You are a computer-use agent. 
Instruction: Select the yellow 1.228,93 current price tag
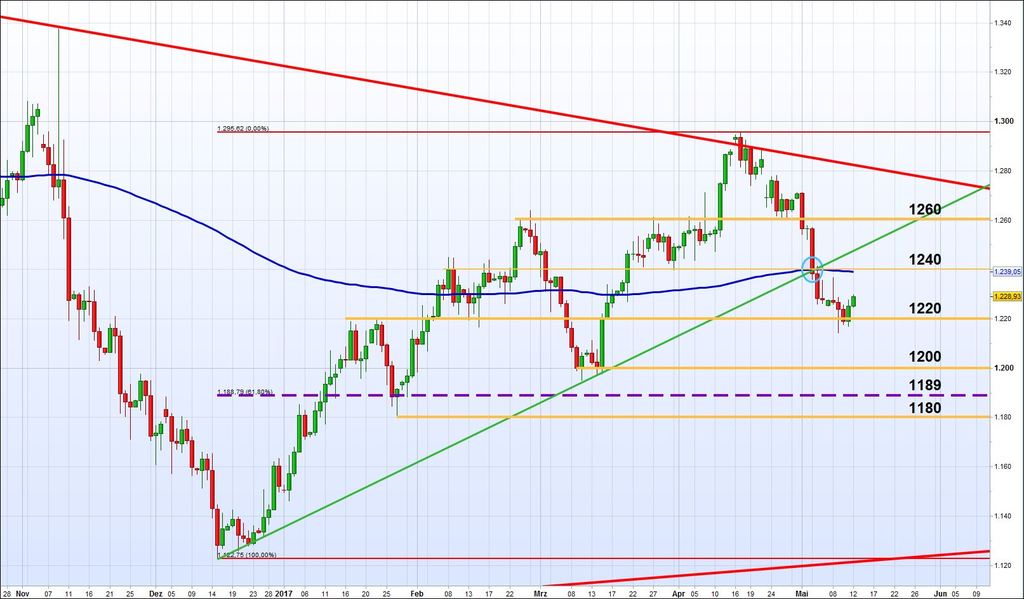coord(1005,296)
